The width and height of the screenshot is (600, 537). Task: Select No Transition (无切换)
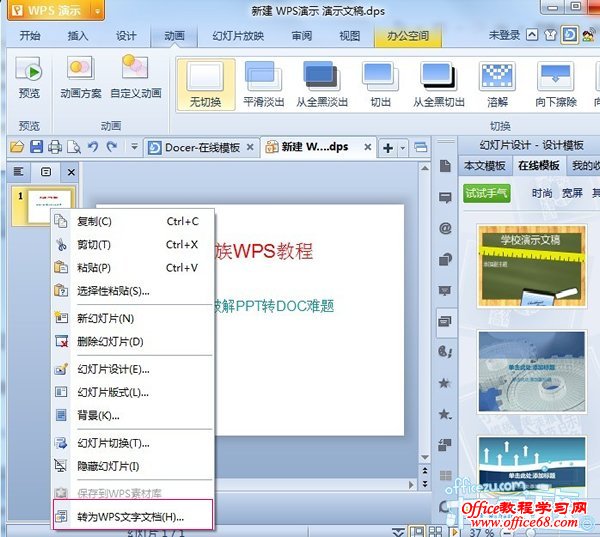click(206, 85)
